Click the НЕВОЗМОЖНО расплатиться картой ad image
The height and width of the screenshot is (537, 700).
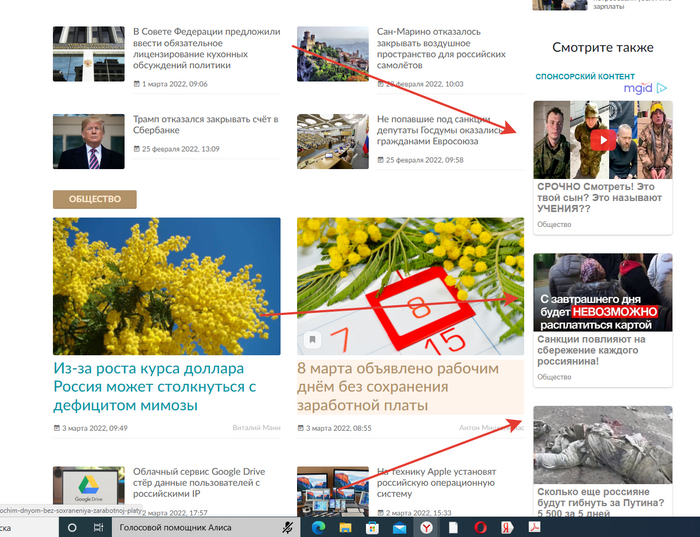point(603,292)
